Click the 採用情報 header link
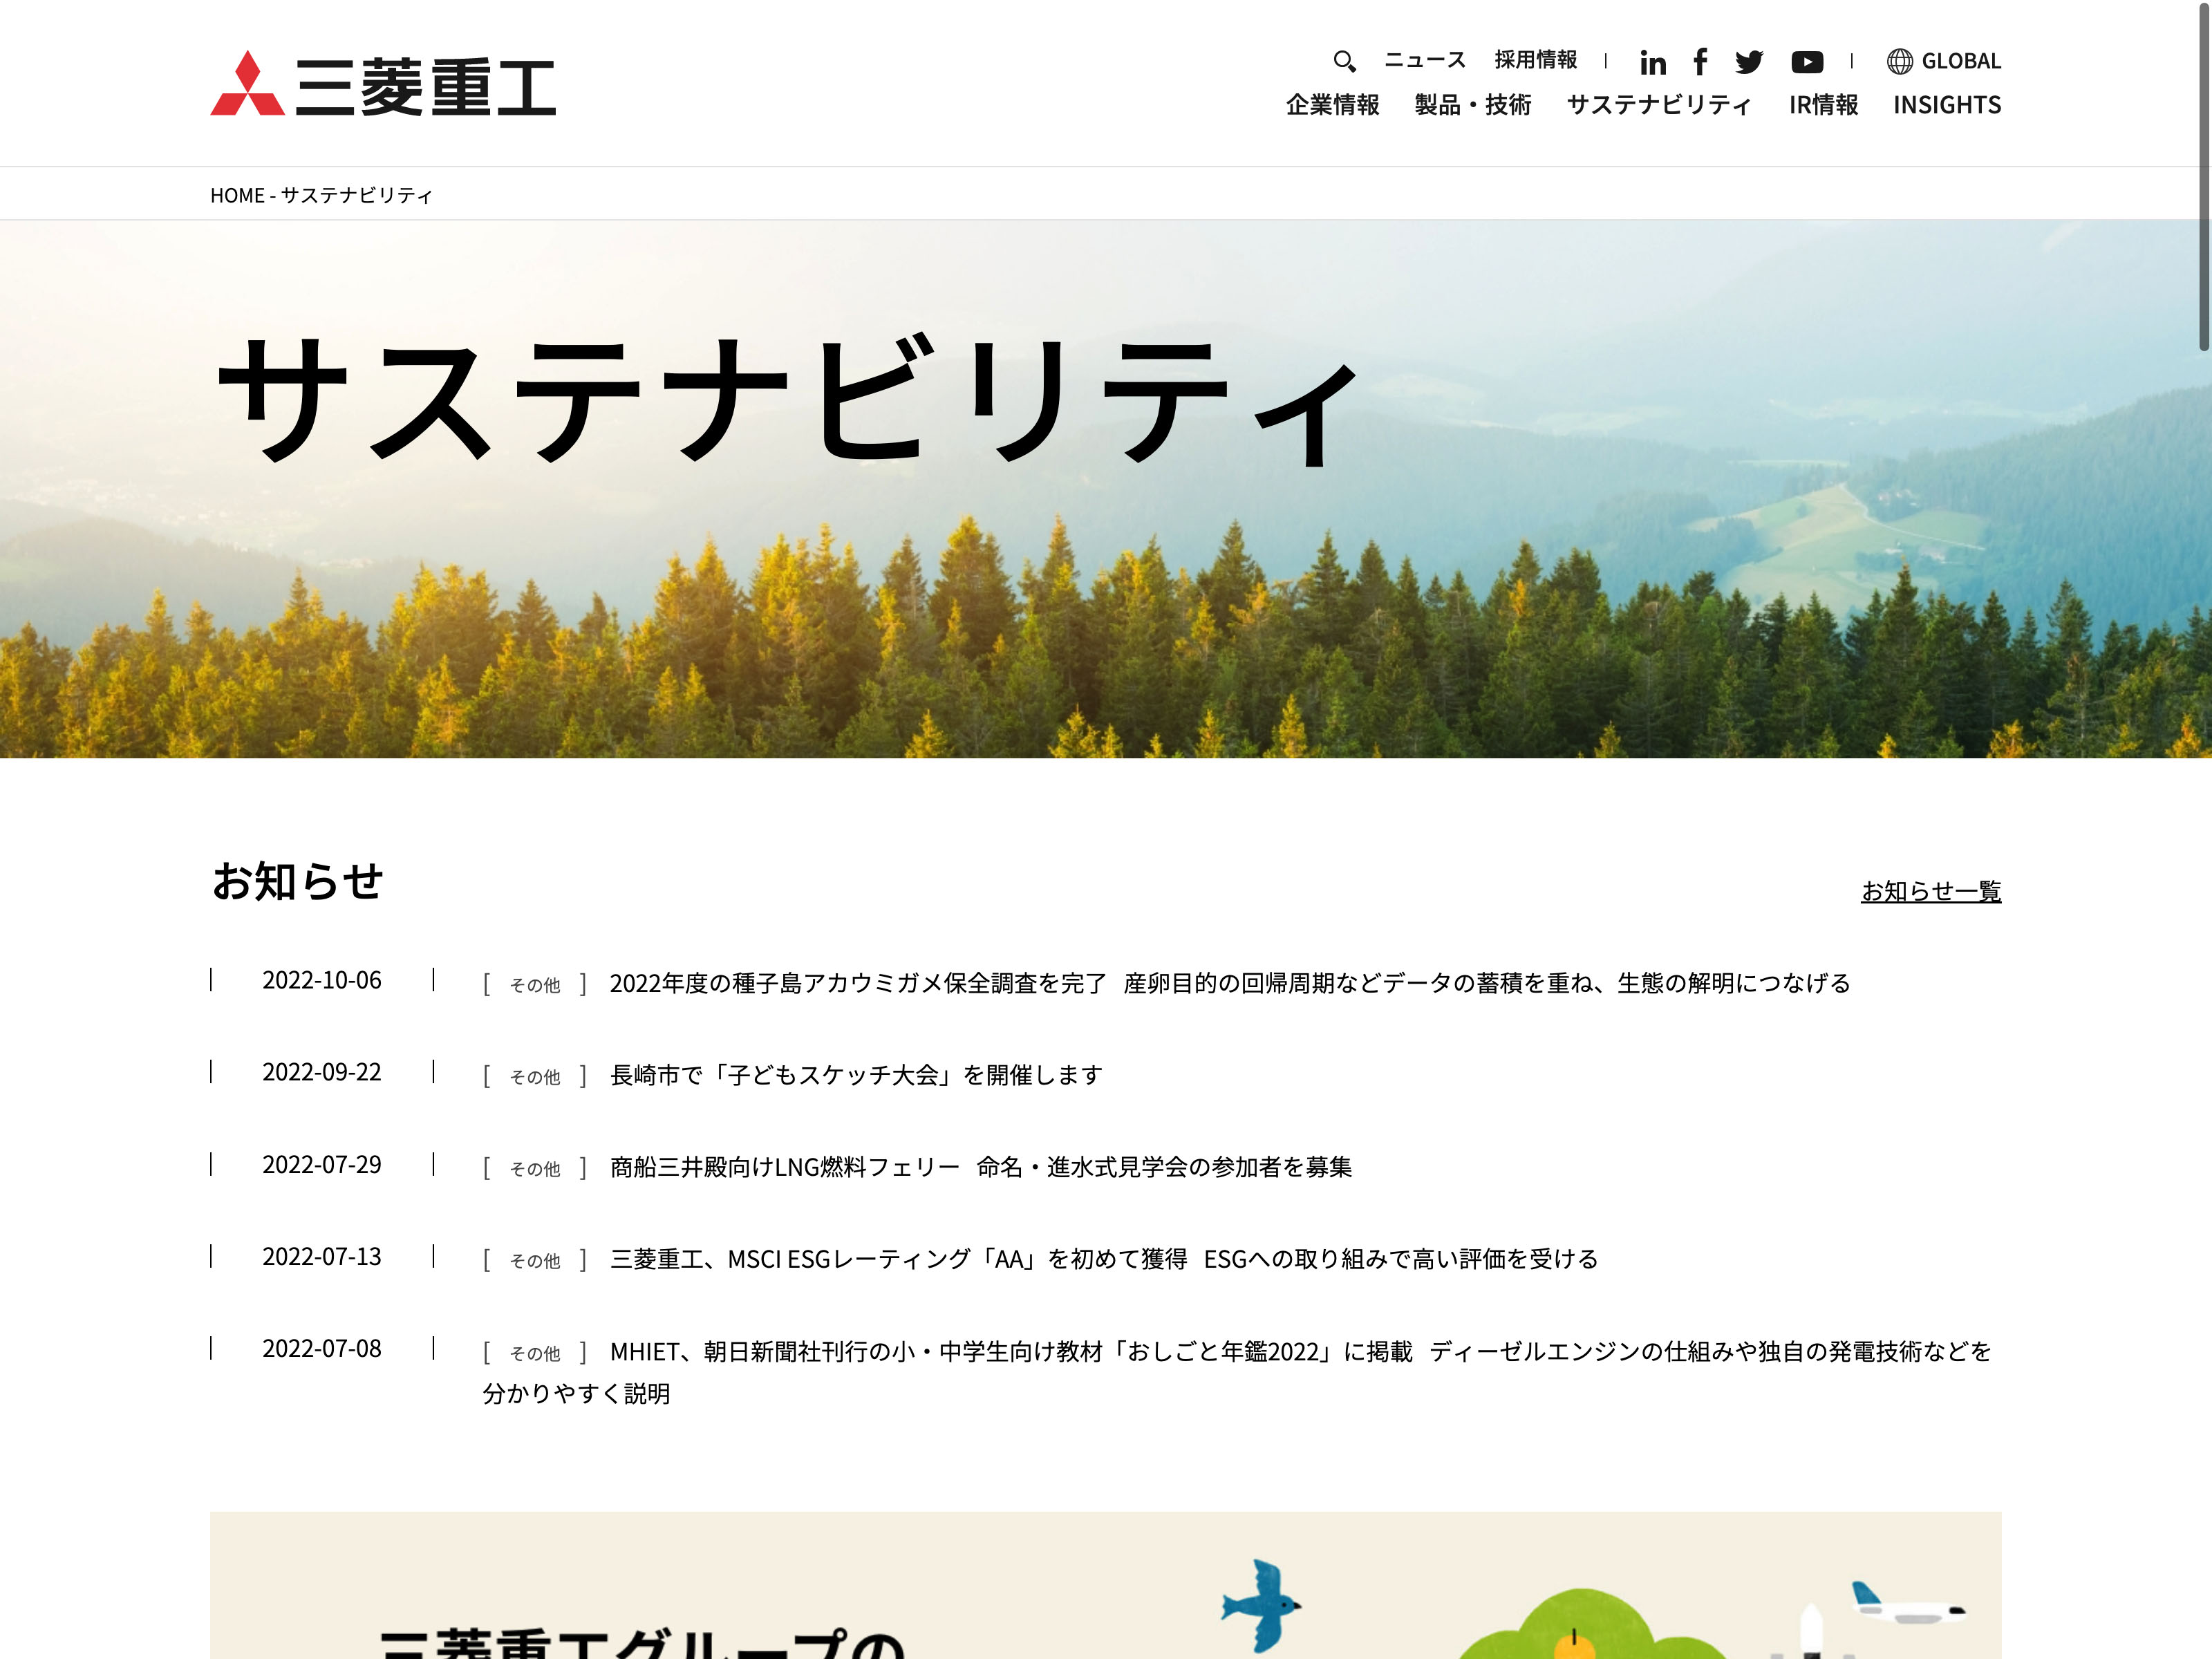The width and height of the screenshot is (2212, 1659). point(1535,60)
